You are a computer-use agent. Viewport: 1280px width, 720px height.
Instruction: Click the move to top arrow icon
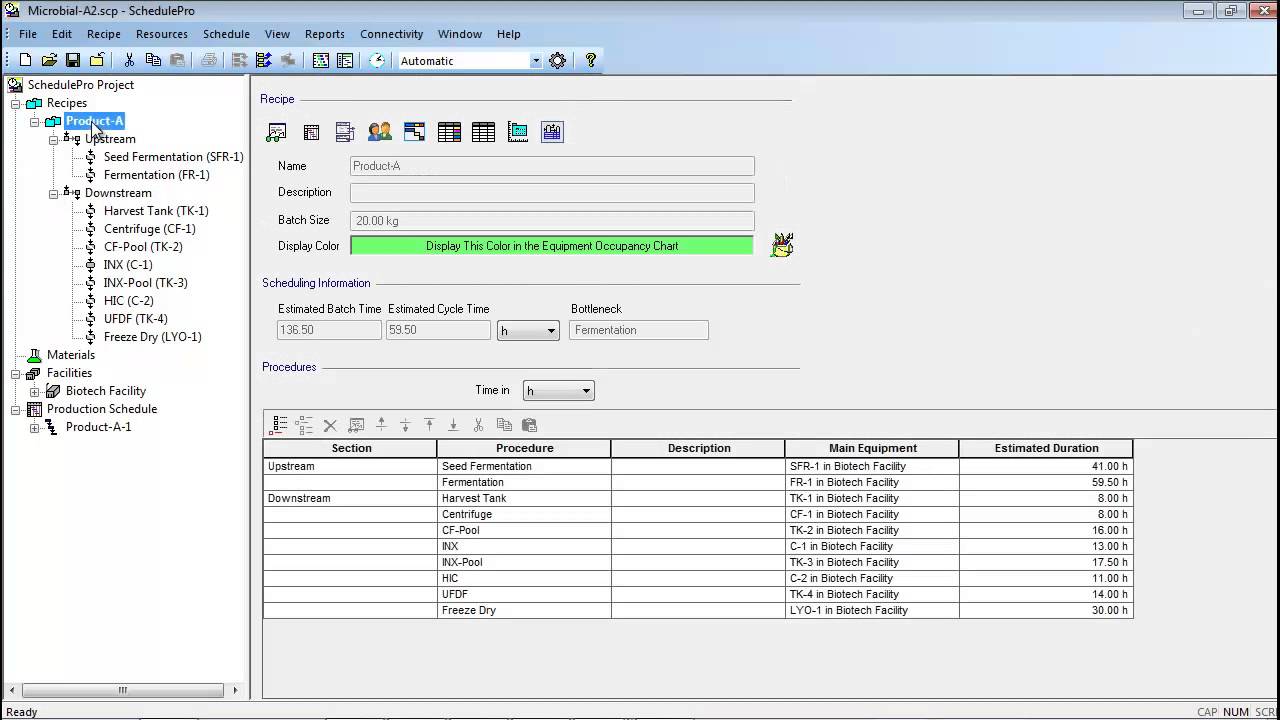429,425
